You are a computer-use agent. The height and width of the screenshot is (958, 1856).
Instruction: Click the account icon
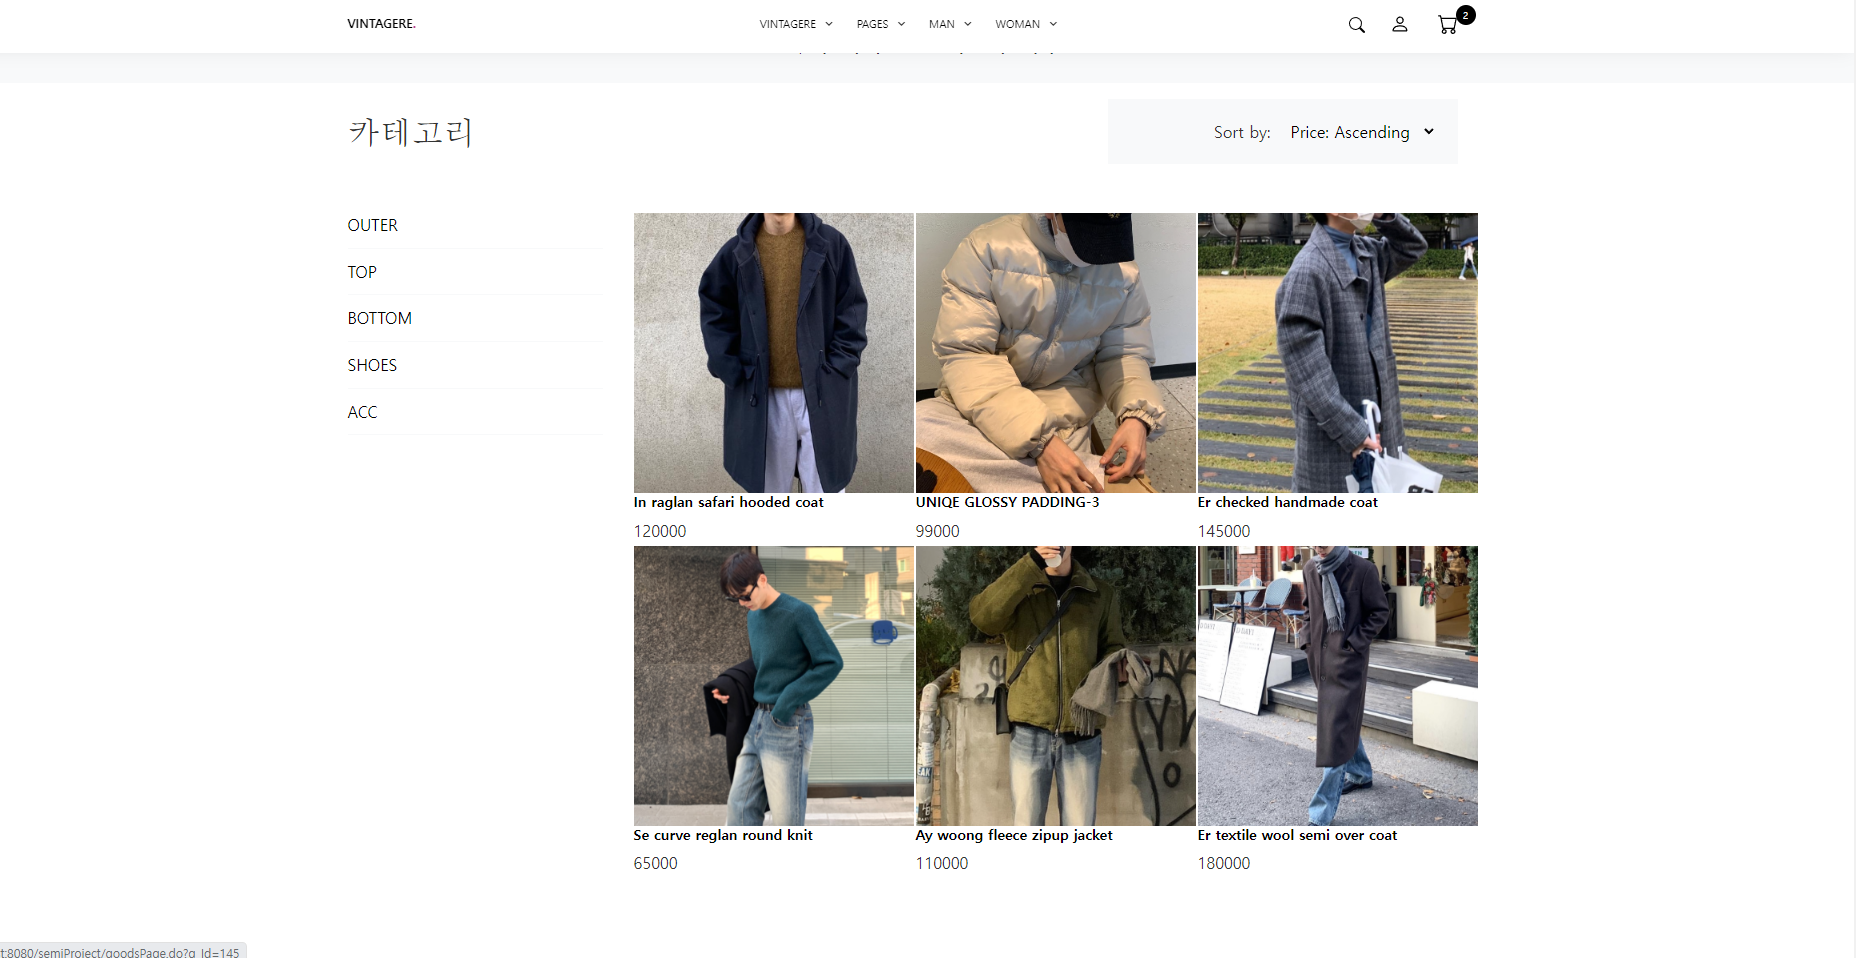point(1399,25)
